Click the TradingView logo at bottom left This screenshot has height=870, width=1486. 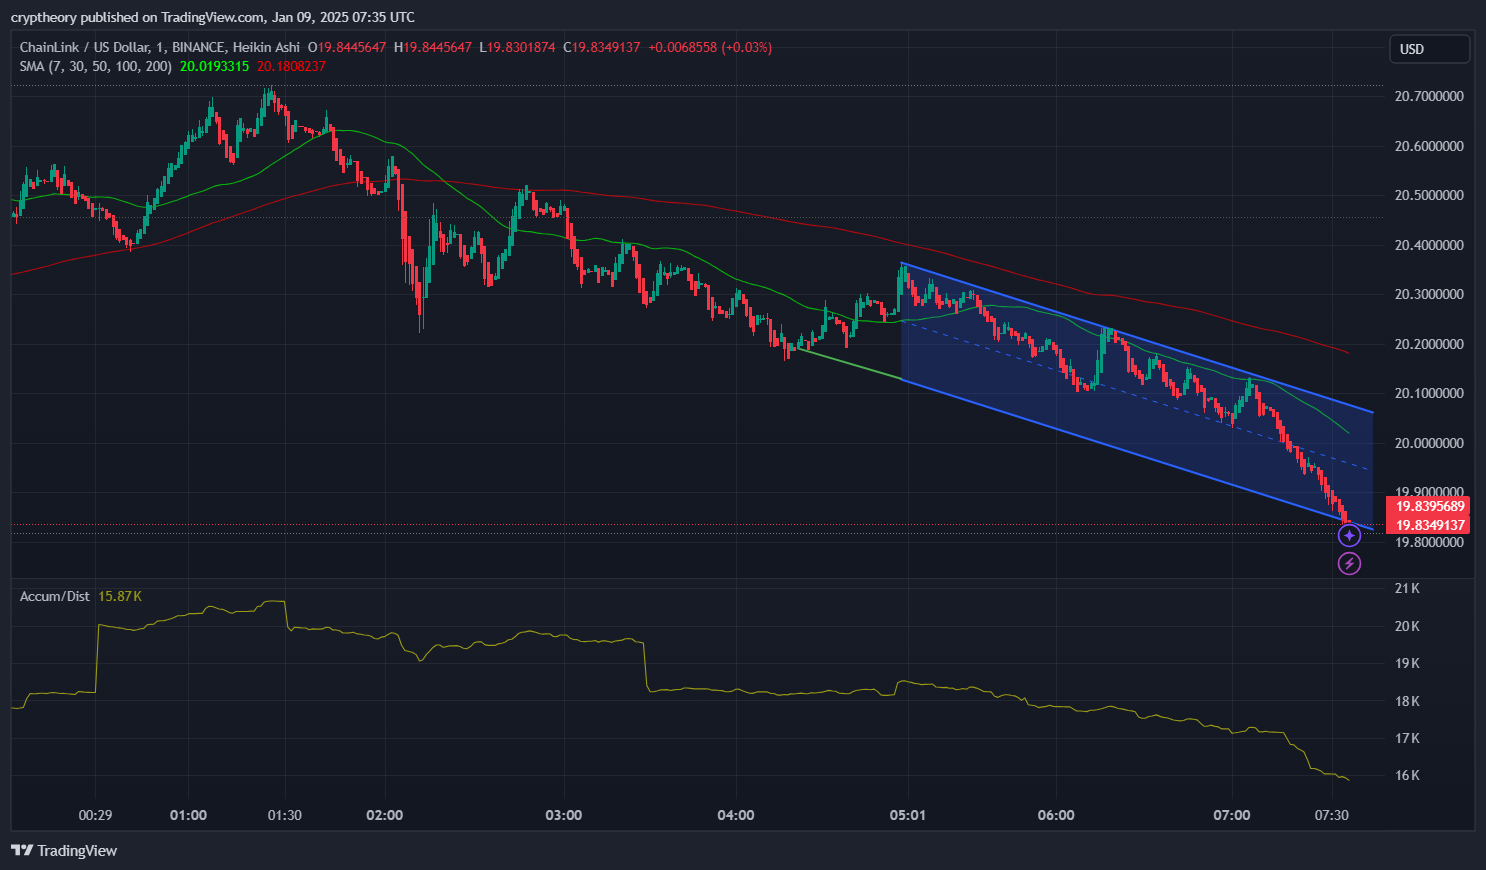(64, 851)
